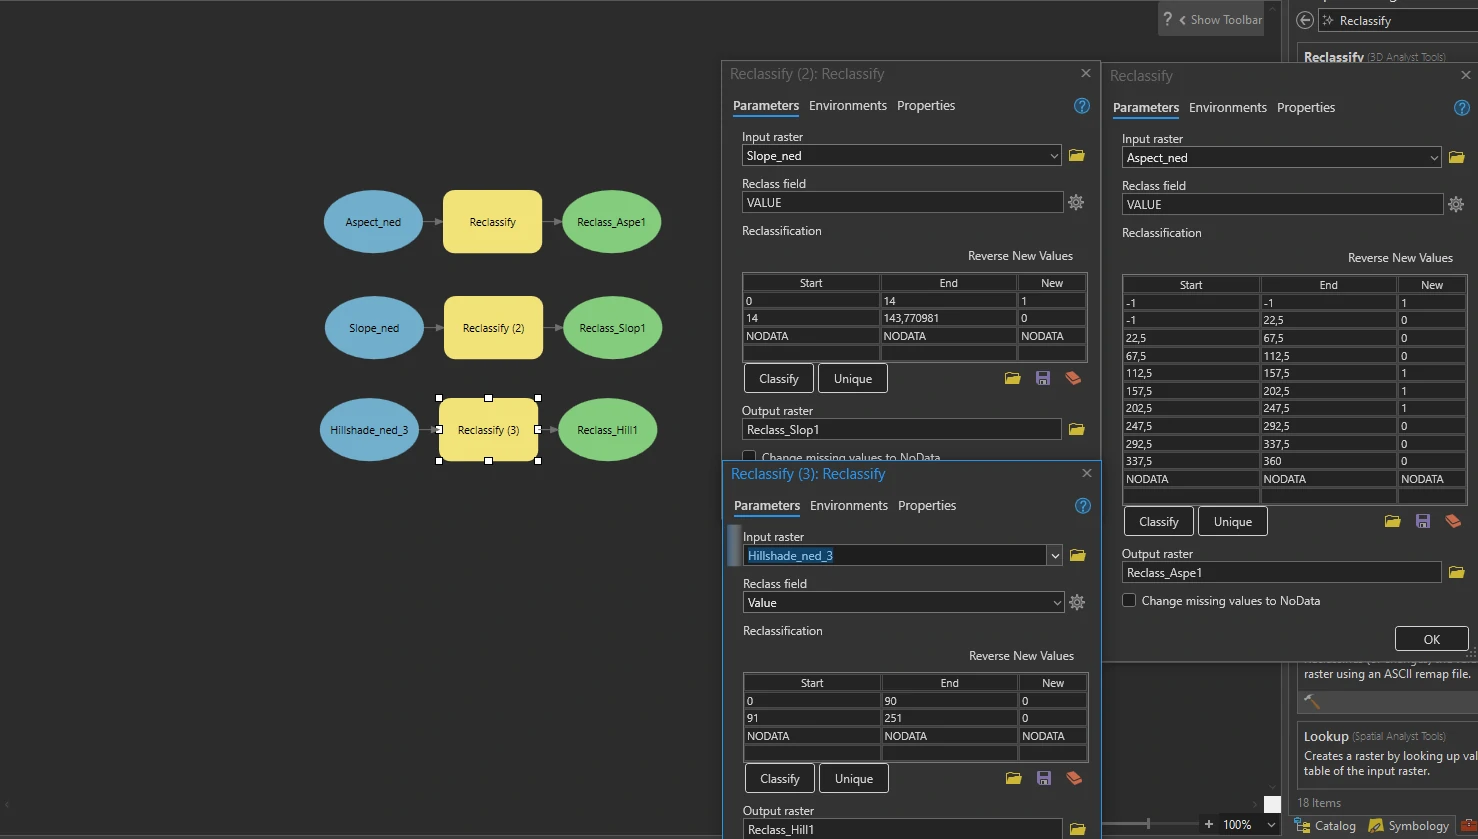Clear reclassification eraser icon in Reclassify (2)
This screenshot has height=839, width=1478.
1073,378
